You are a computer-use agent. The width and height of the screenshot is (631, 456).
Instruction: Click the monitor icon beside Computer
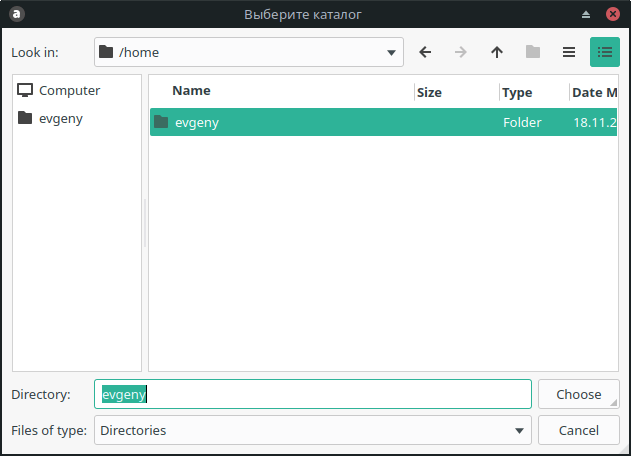click(x=25, y=90)
